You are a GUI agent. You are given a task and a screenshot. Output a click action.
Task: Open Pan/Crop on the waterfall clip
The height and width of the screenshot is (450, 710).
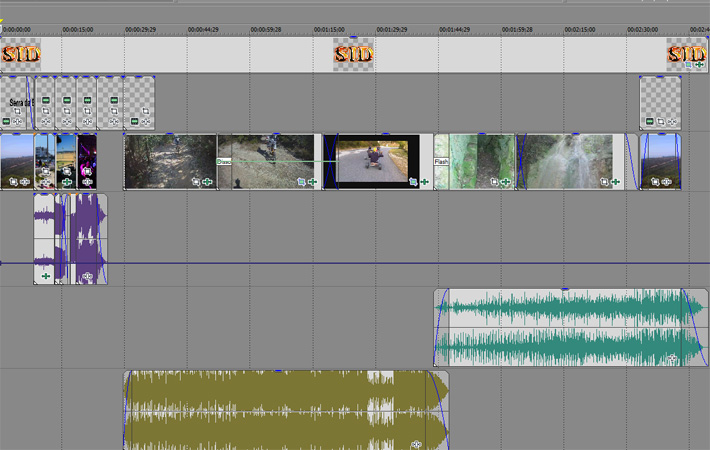pyautogui.click(x=606, y=183)
